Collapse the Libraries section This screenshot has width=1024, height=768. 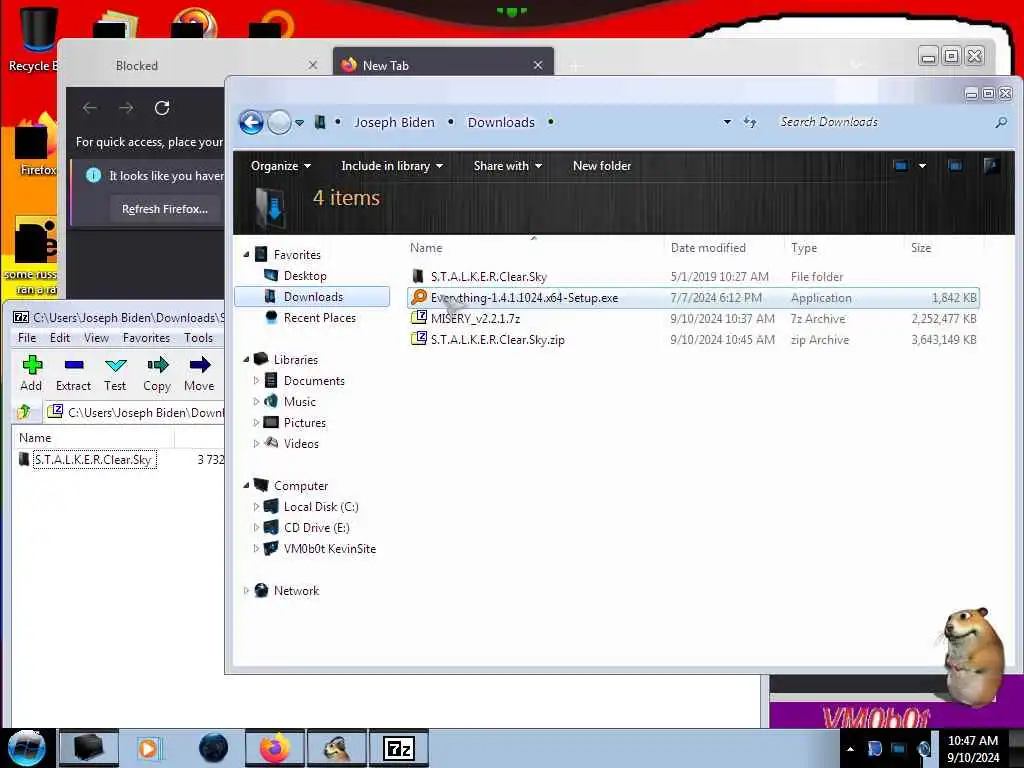click(246, 359)
